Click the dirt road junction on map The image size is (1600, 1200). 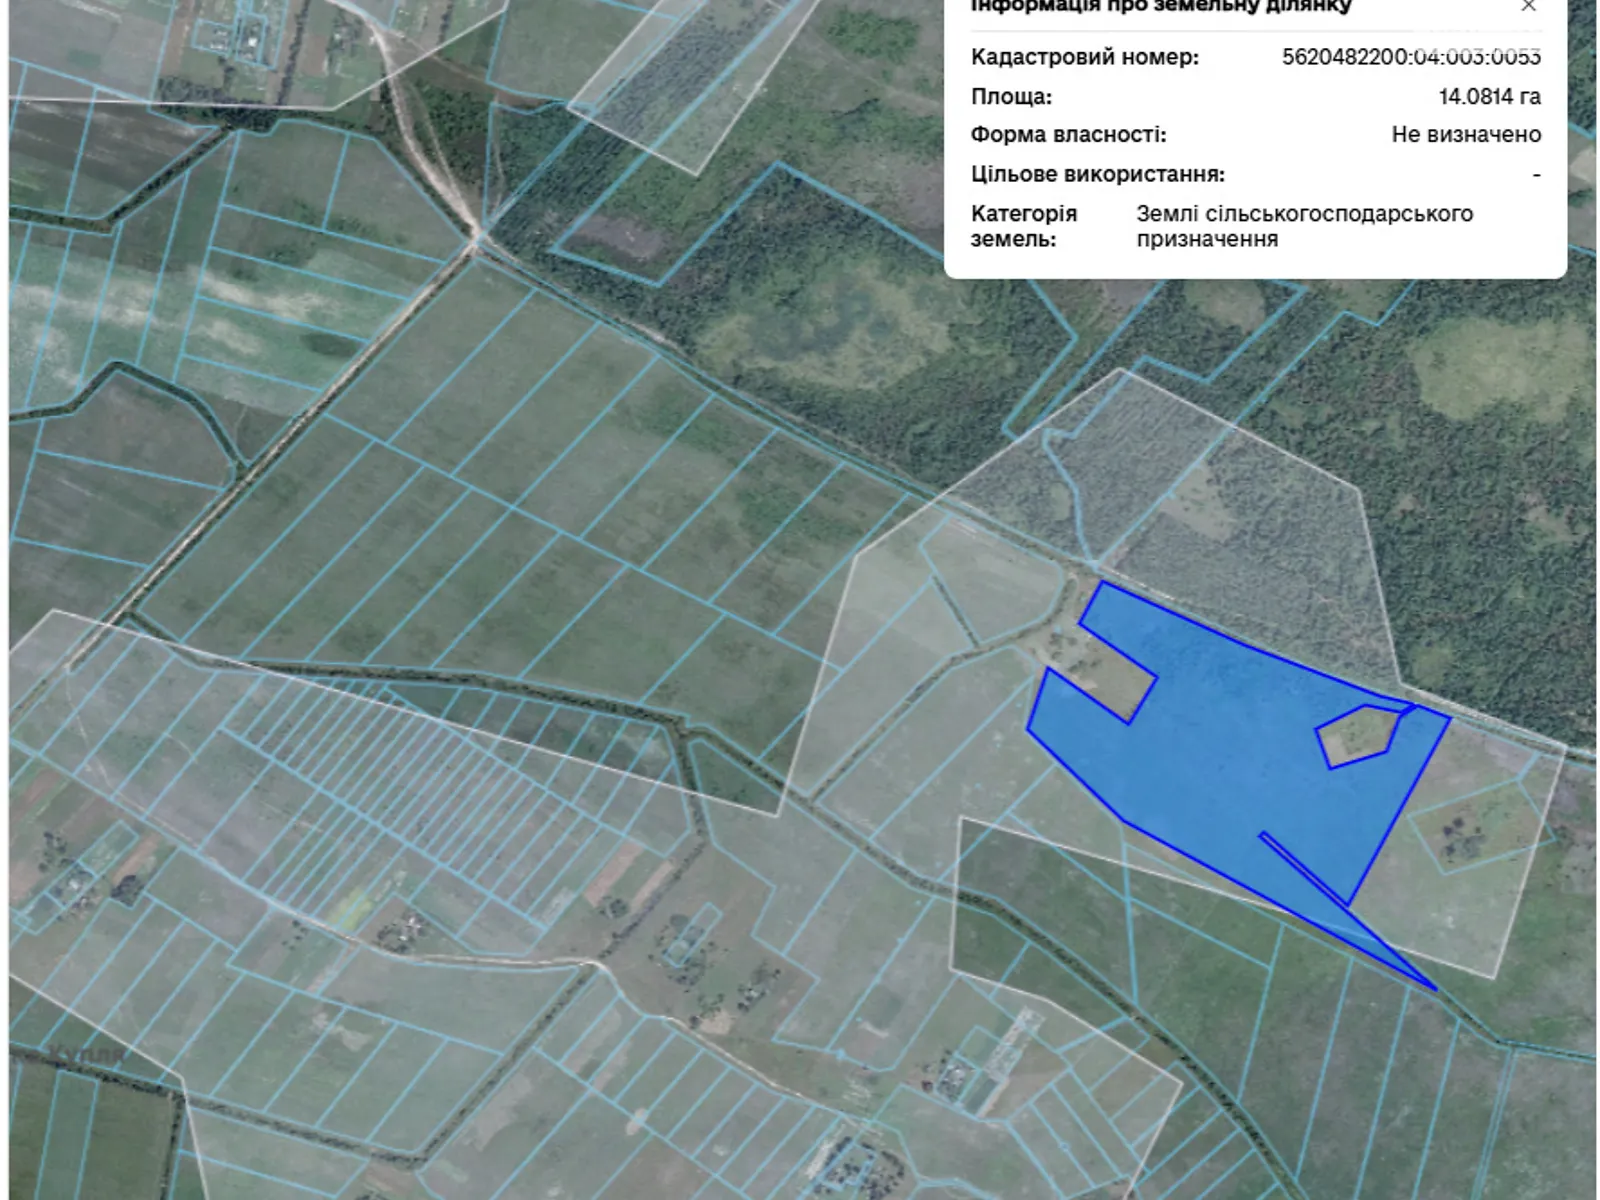coord(478,237)
